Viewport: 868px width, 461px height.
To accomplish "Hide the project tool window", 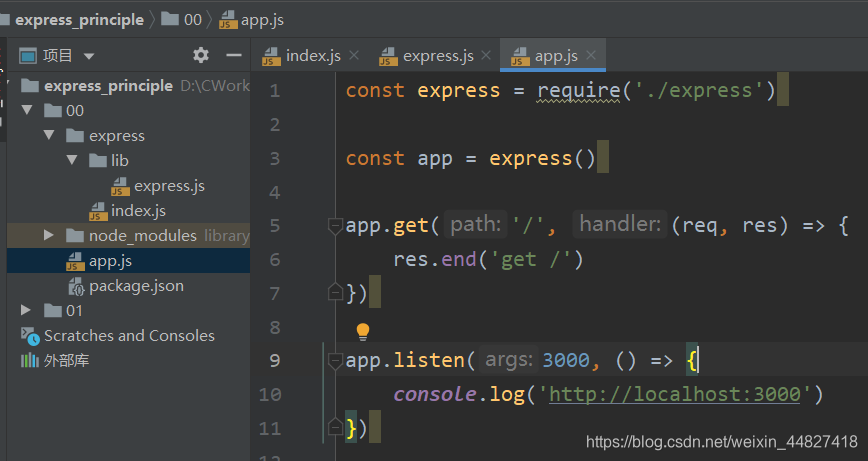I will coord(234,55).
